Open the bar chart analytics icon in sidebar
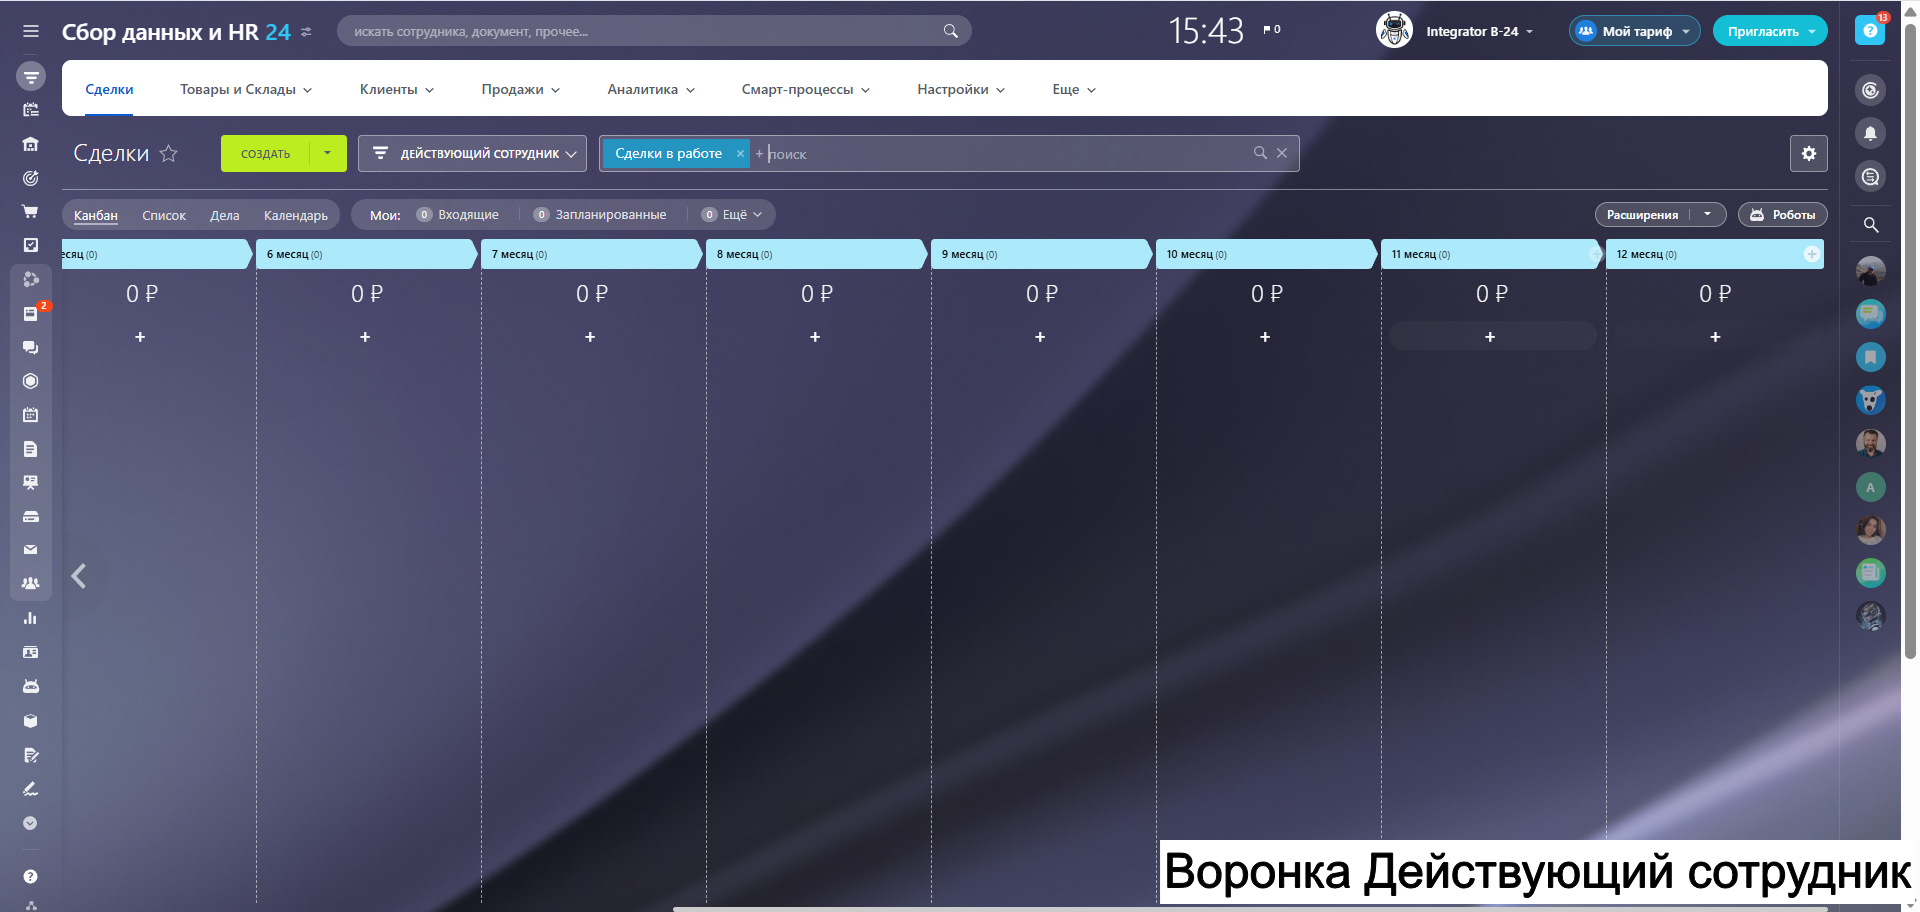 point(31,618)
